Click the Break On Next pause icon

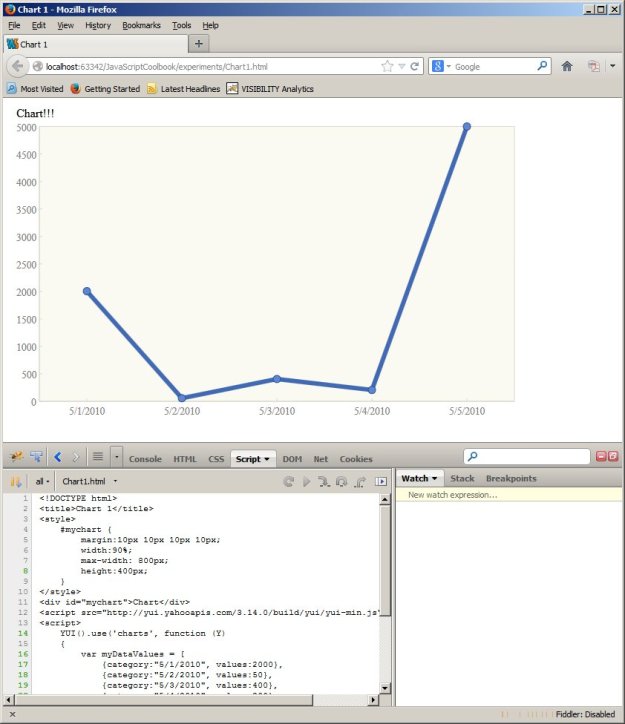click(15, 481)
